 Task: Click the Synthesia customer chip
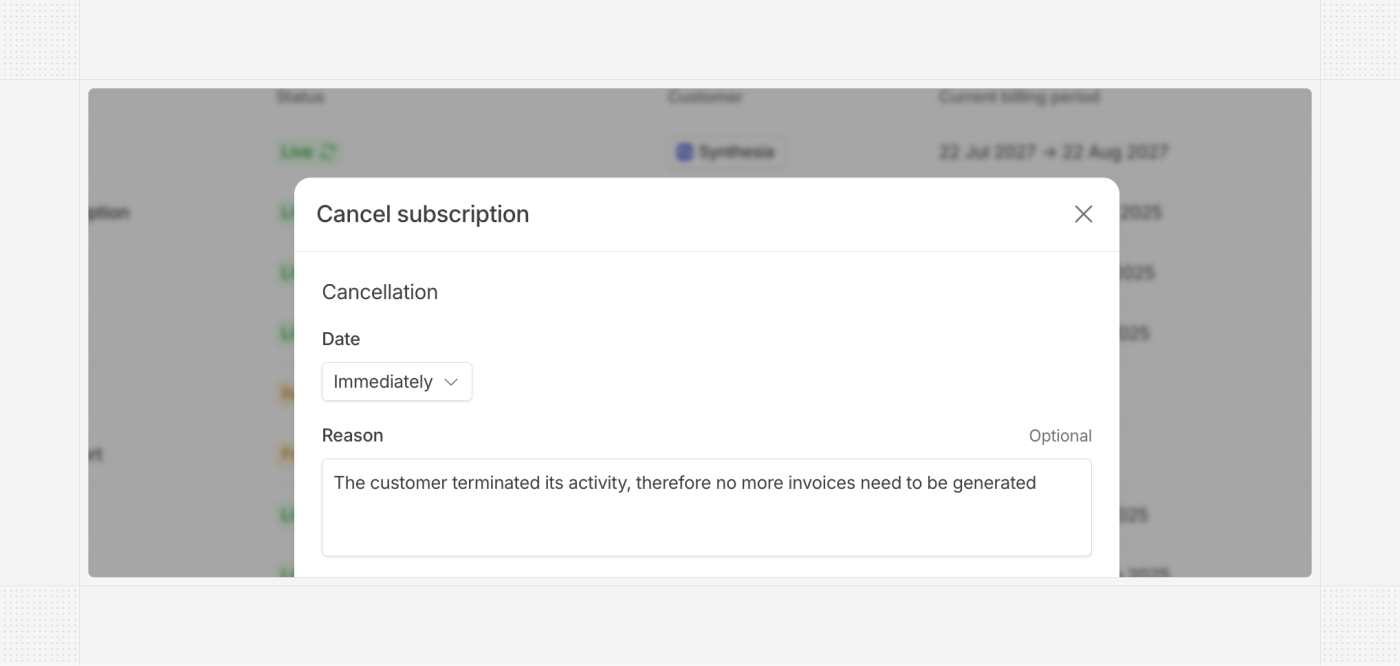point(726,152)
